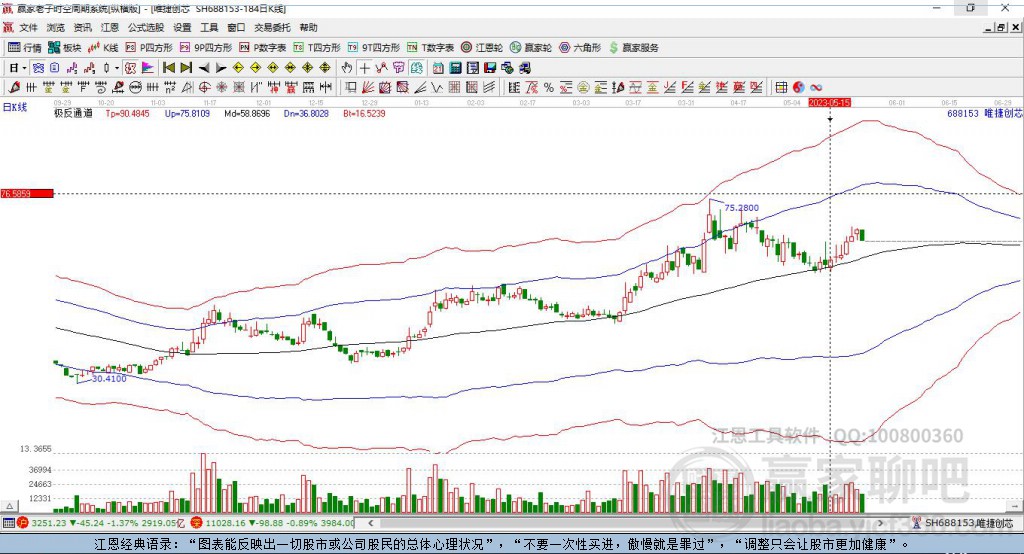The image size is (1024, 554).
Task: Click the 日K线 period label
Action: click(15, 108)
